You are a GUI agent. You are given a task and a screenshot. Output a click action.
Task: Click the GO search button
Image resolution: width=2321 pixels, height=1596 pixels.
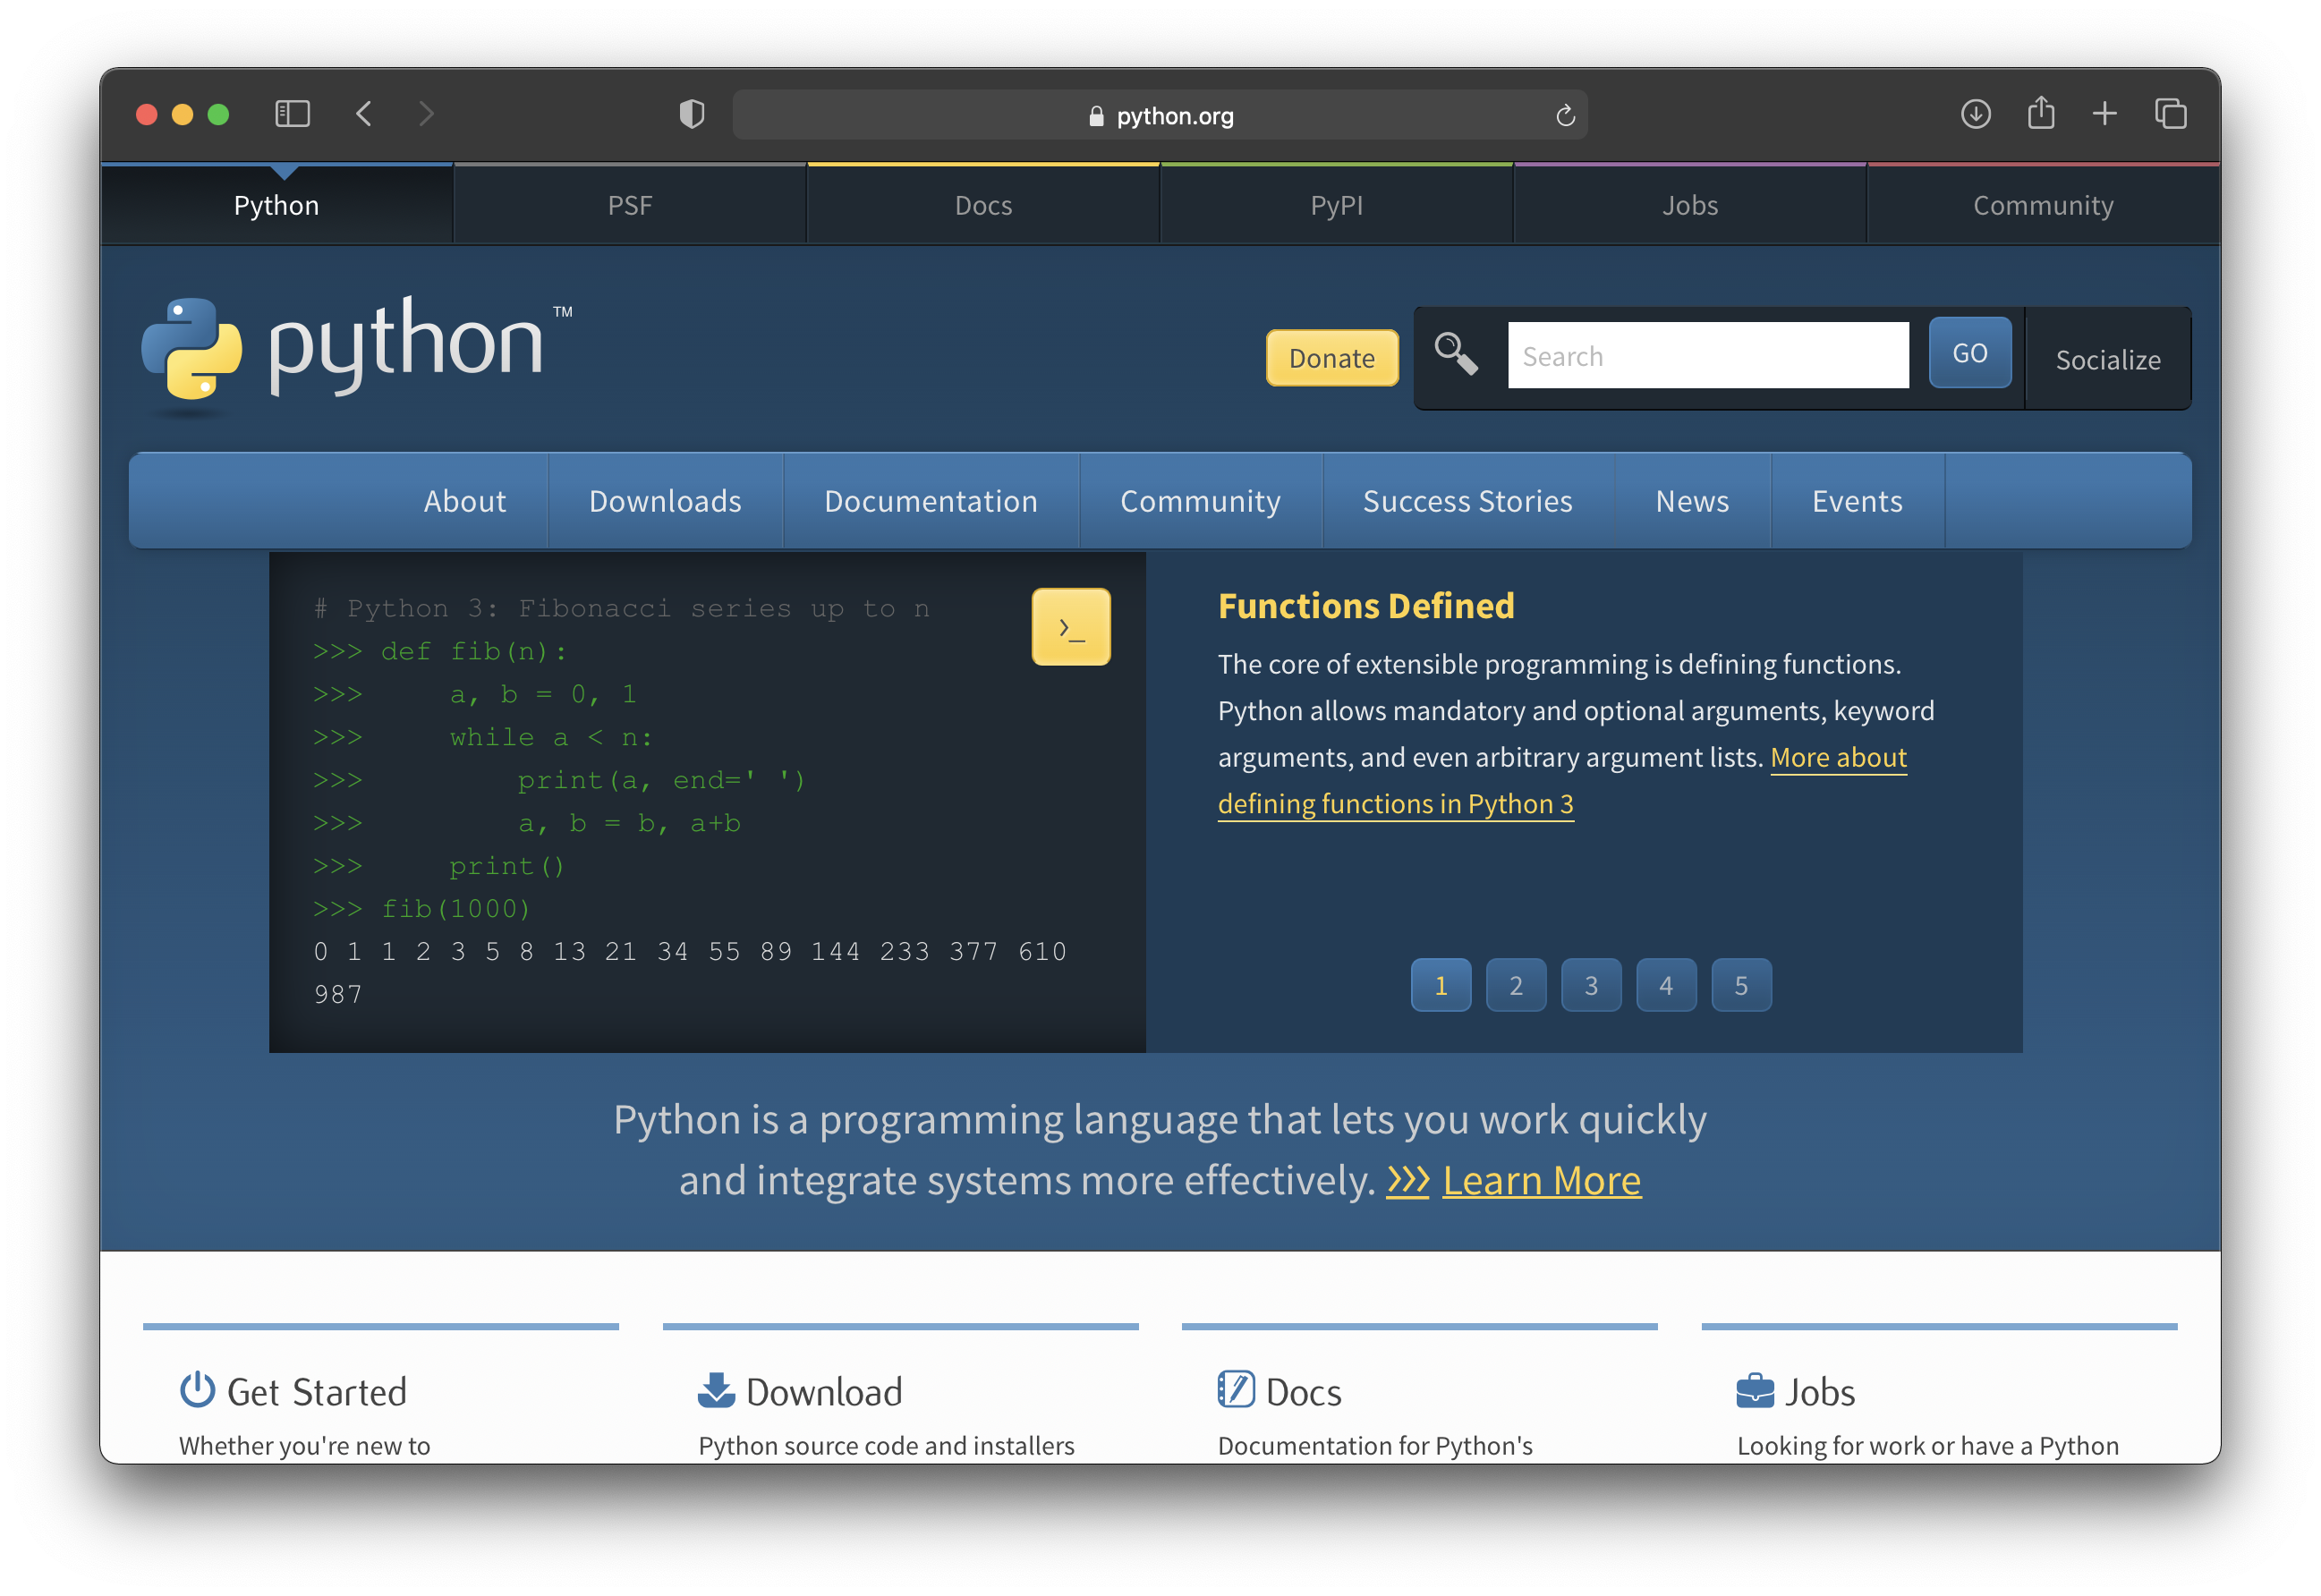pyautogui.click(x=1970, y=353)
